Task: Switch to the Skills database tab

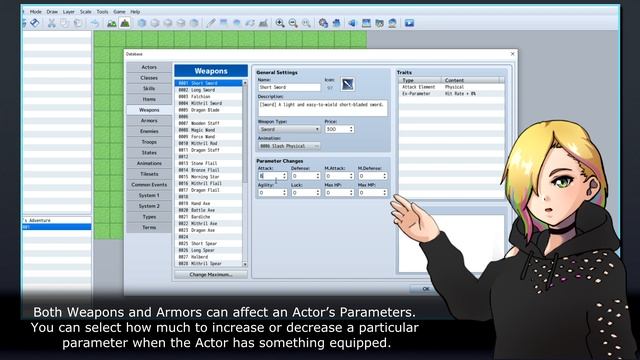Action: coord(149,89)
